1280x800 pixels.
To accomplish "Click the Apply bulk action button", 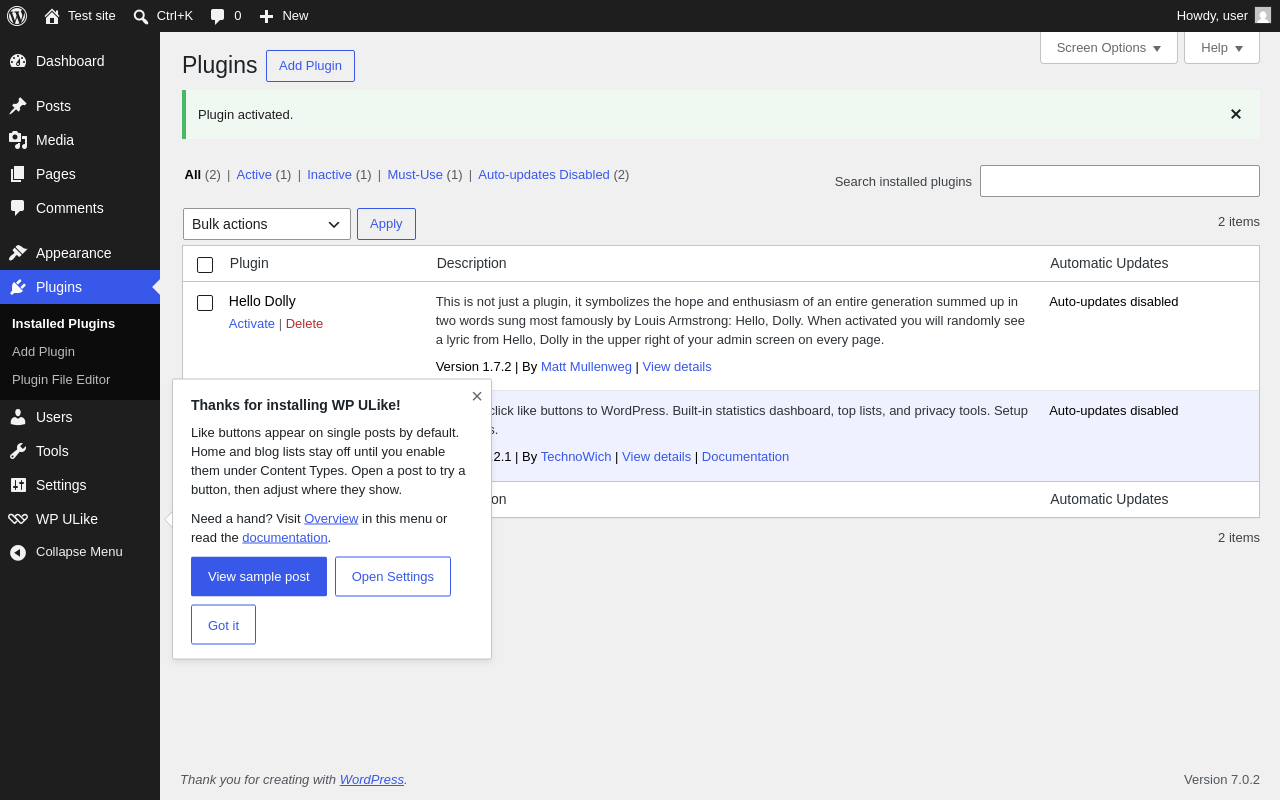I will point(386,224).
